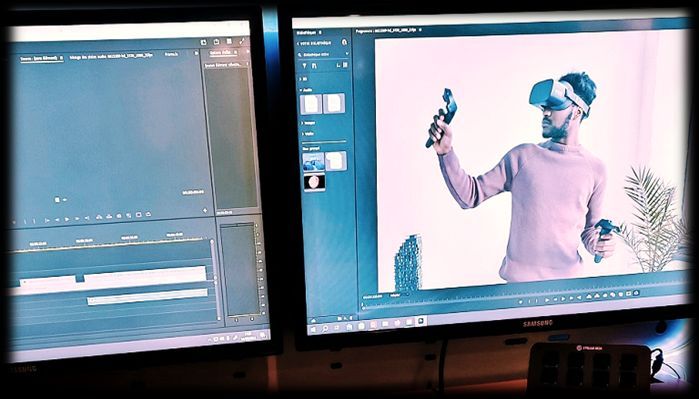
Task: Click the Source monitor timecode duration value
Action: coord(193,192)
